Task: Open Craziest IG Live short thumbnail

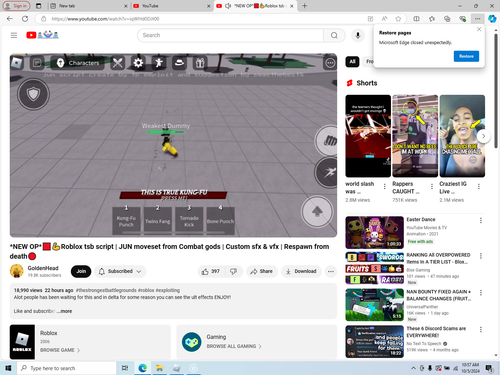Action: click(462, 136)
